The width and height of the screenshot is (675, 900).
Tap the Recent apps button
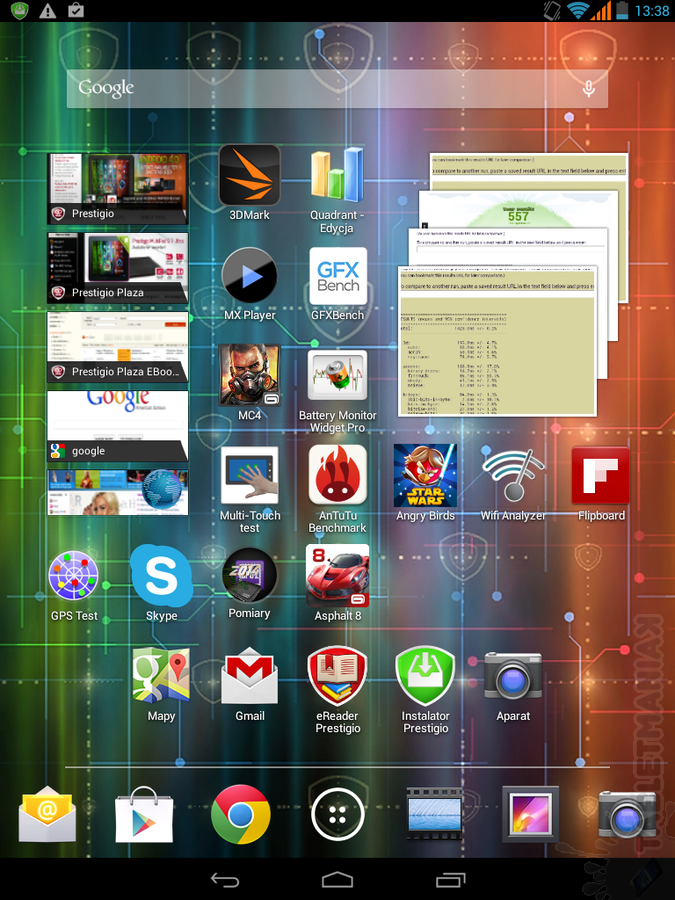(451, 879)
